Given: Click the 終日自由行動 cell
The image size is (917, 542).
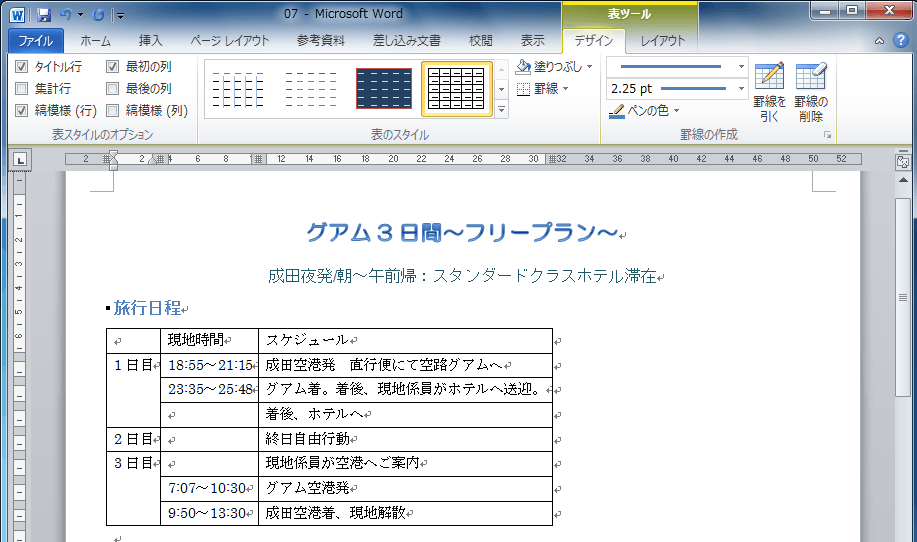Looking at the screenshot, I should [x=405, y=439].
